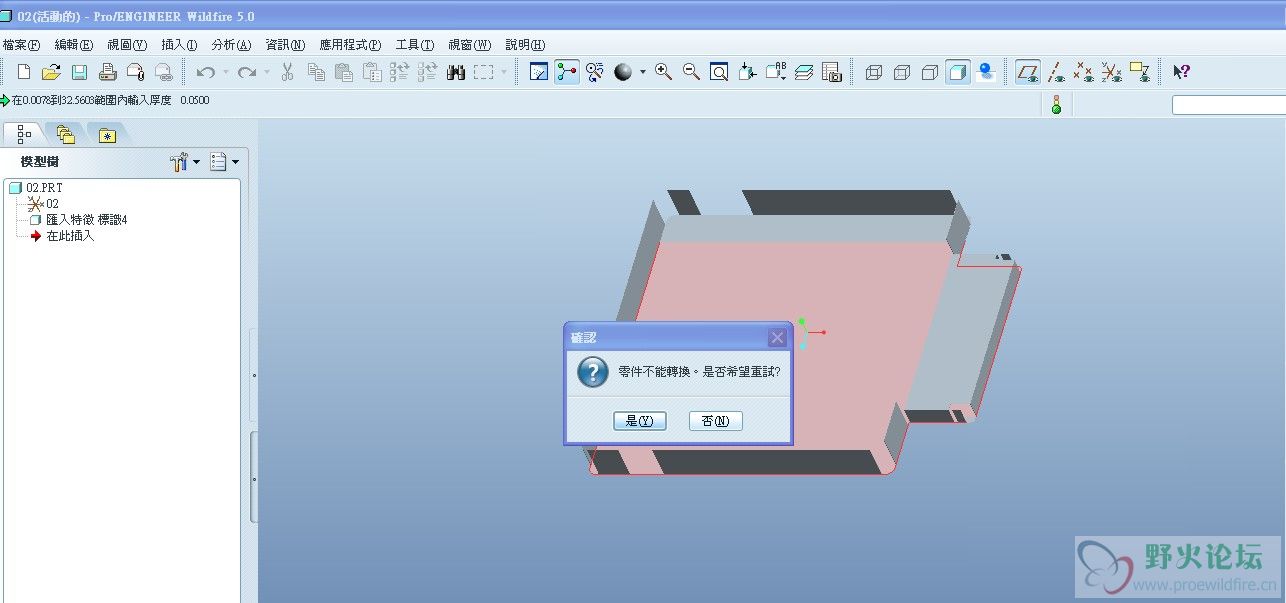Click the reorient view icon

(x=747, y=72)
